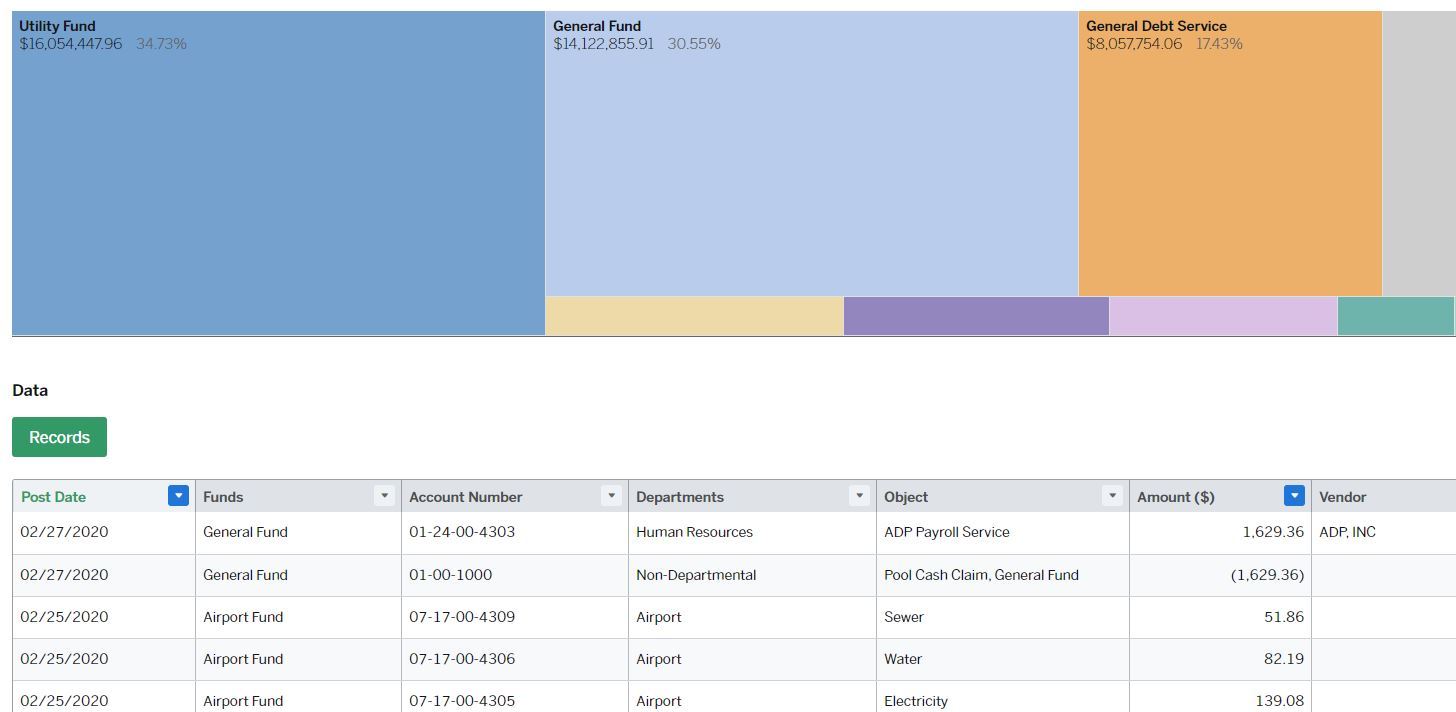Open the Object column dropdown

[x=1112, y=494]
